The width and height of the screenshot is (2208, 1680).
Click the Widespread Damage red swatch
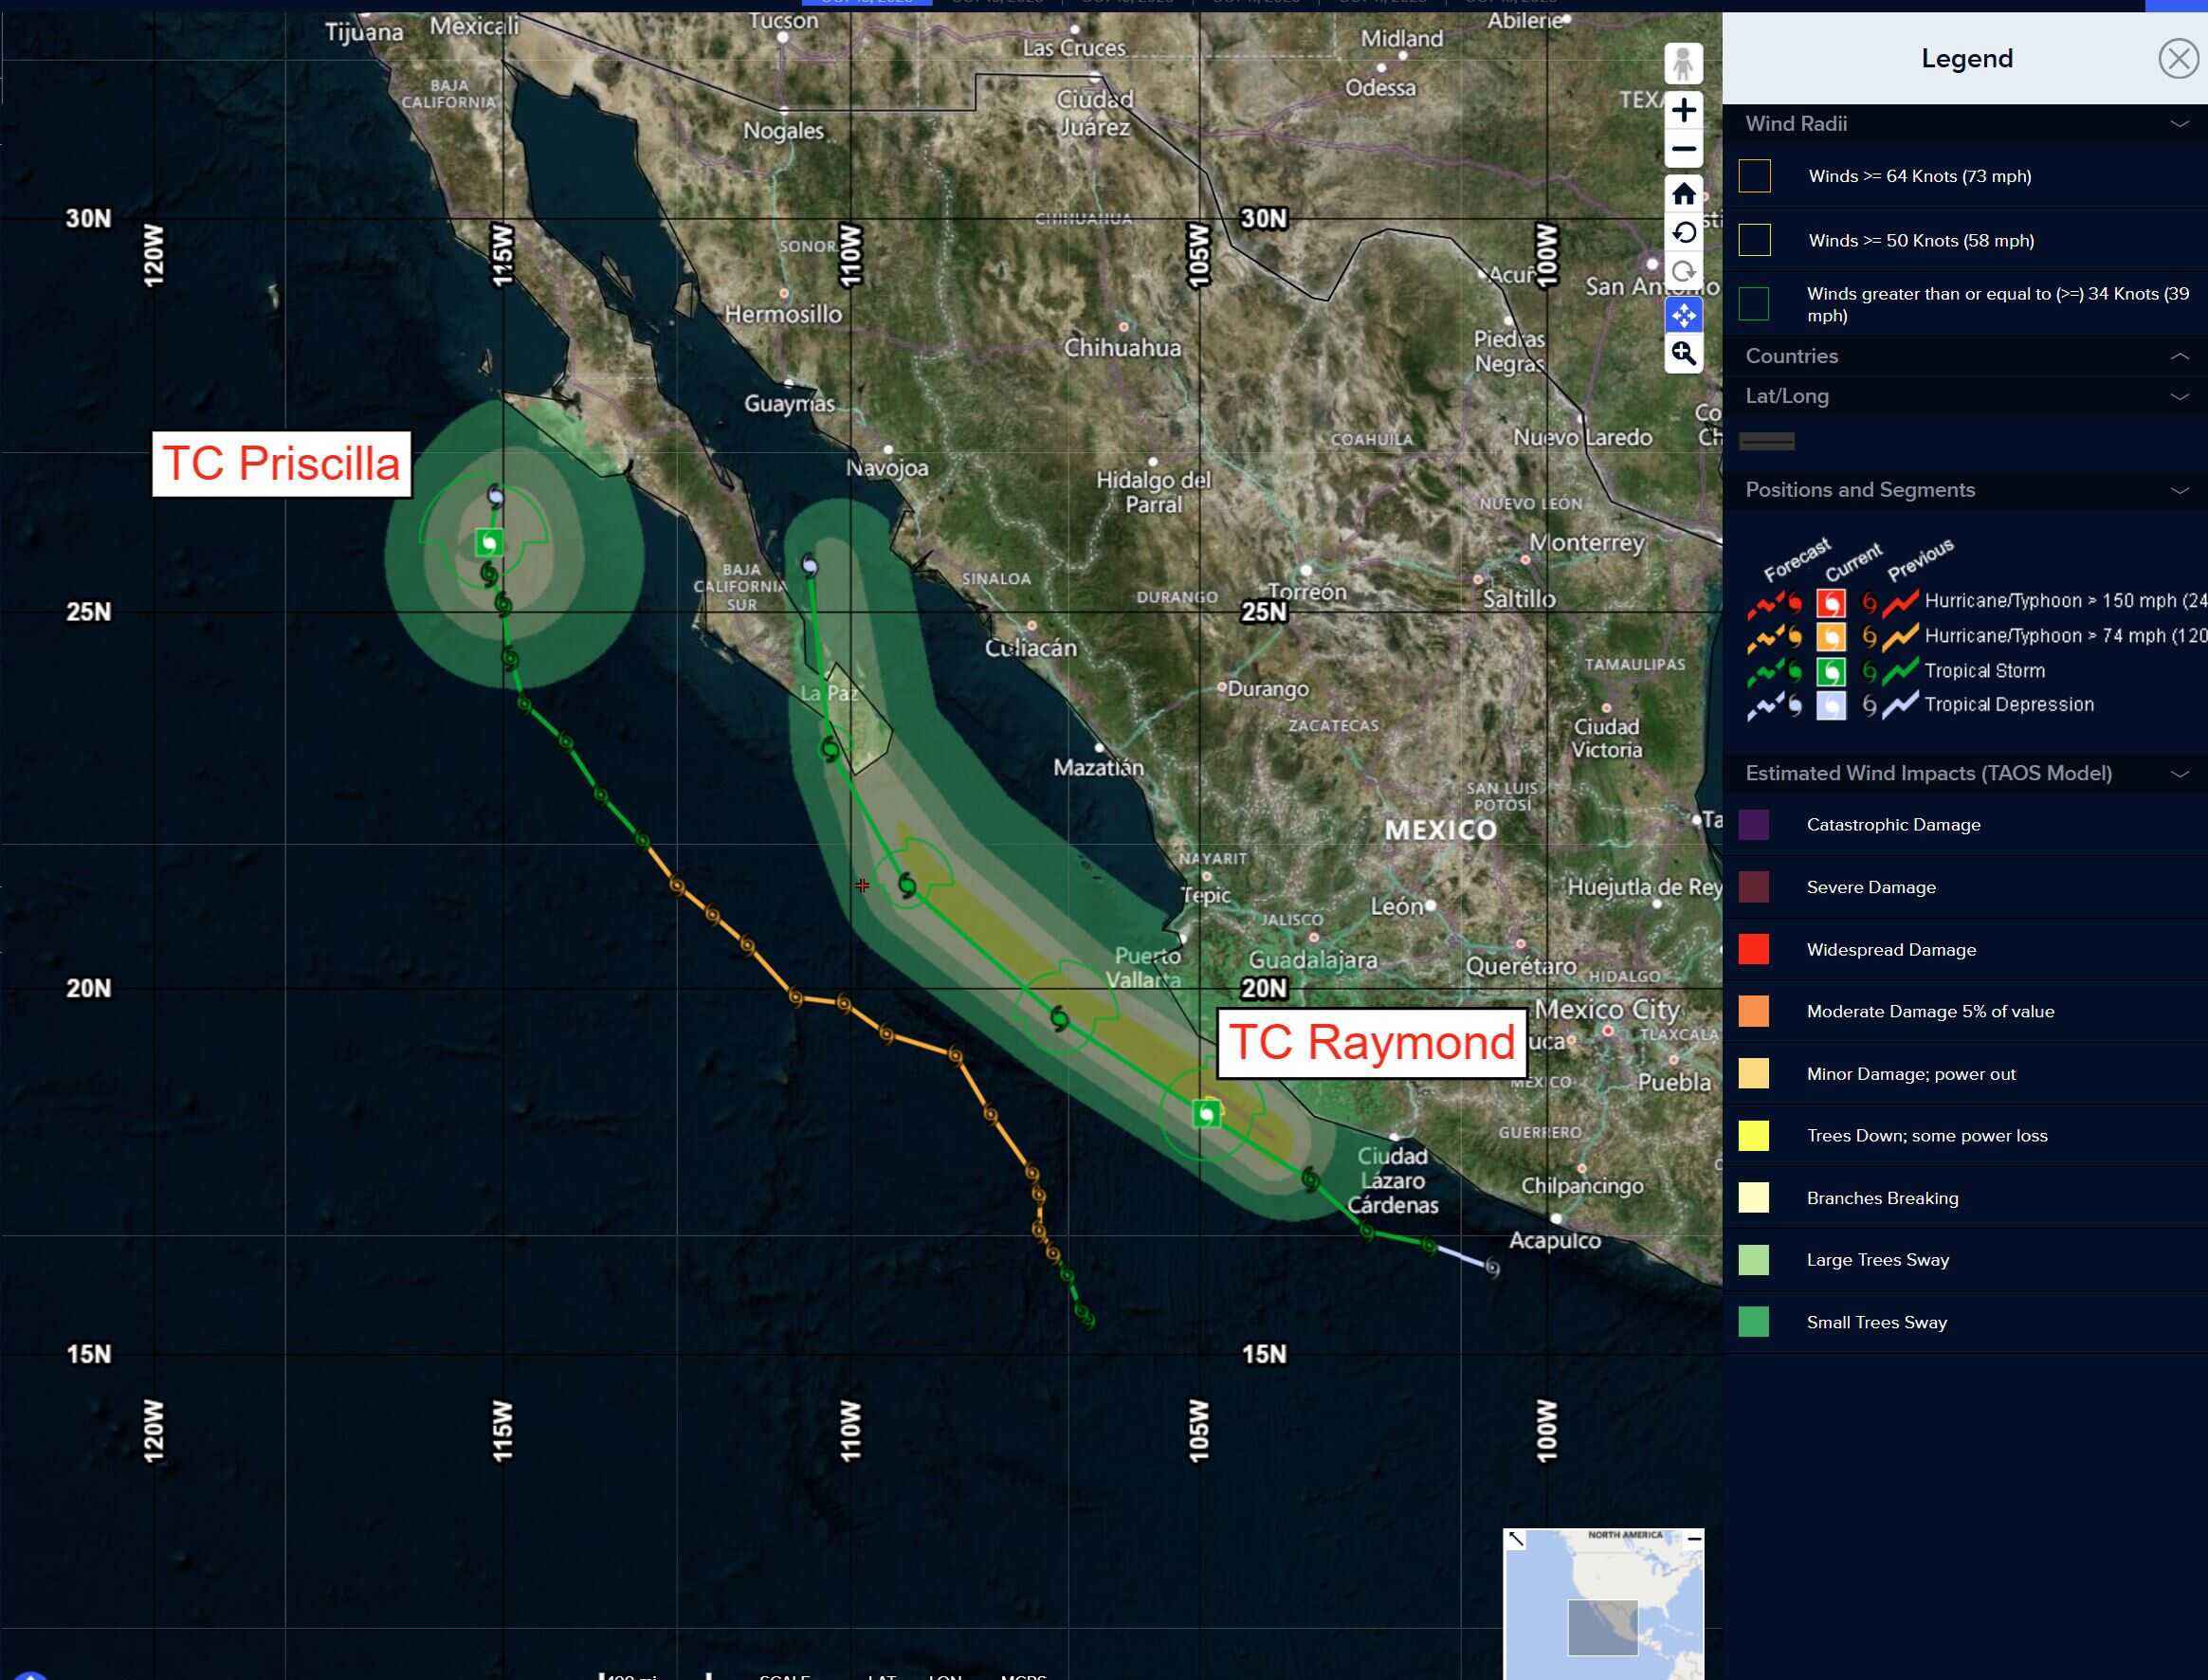pyautogui.click(x=1753, y=949)
